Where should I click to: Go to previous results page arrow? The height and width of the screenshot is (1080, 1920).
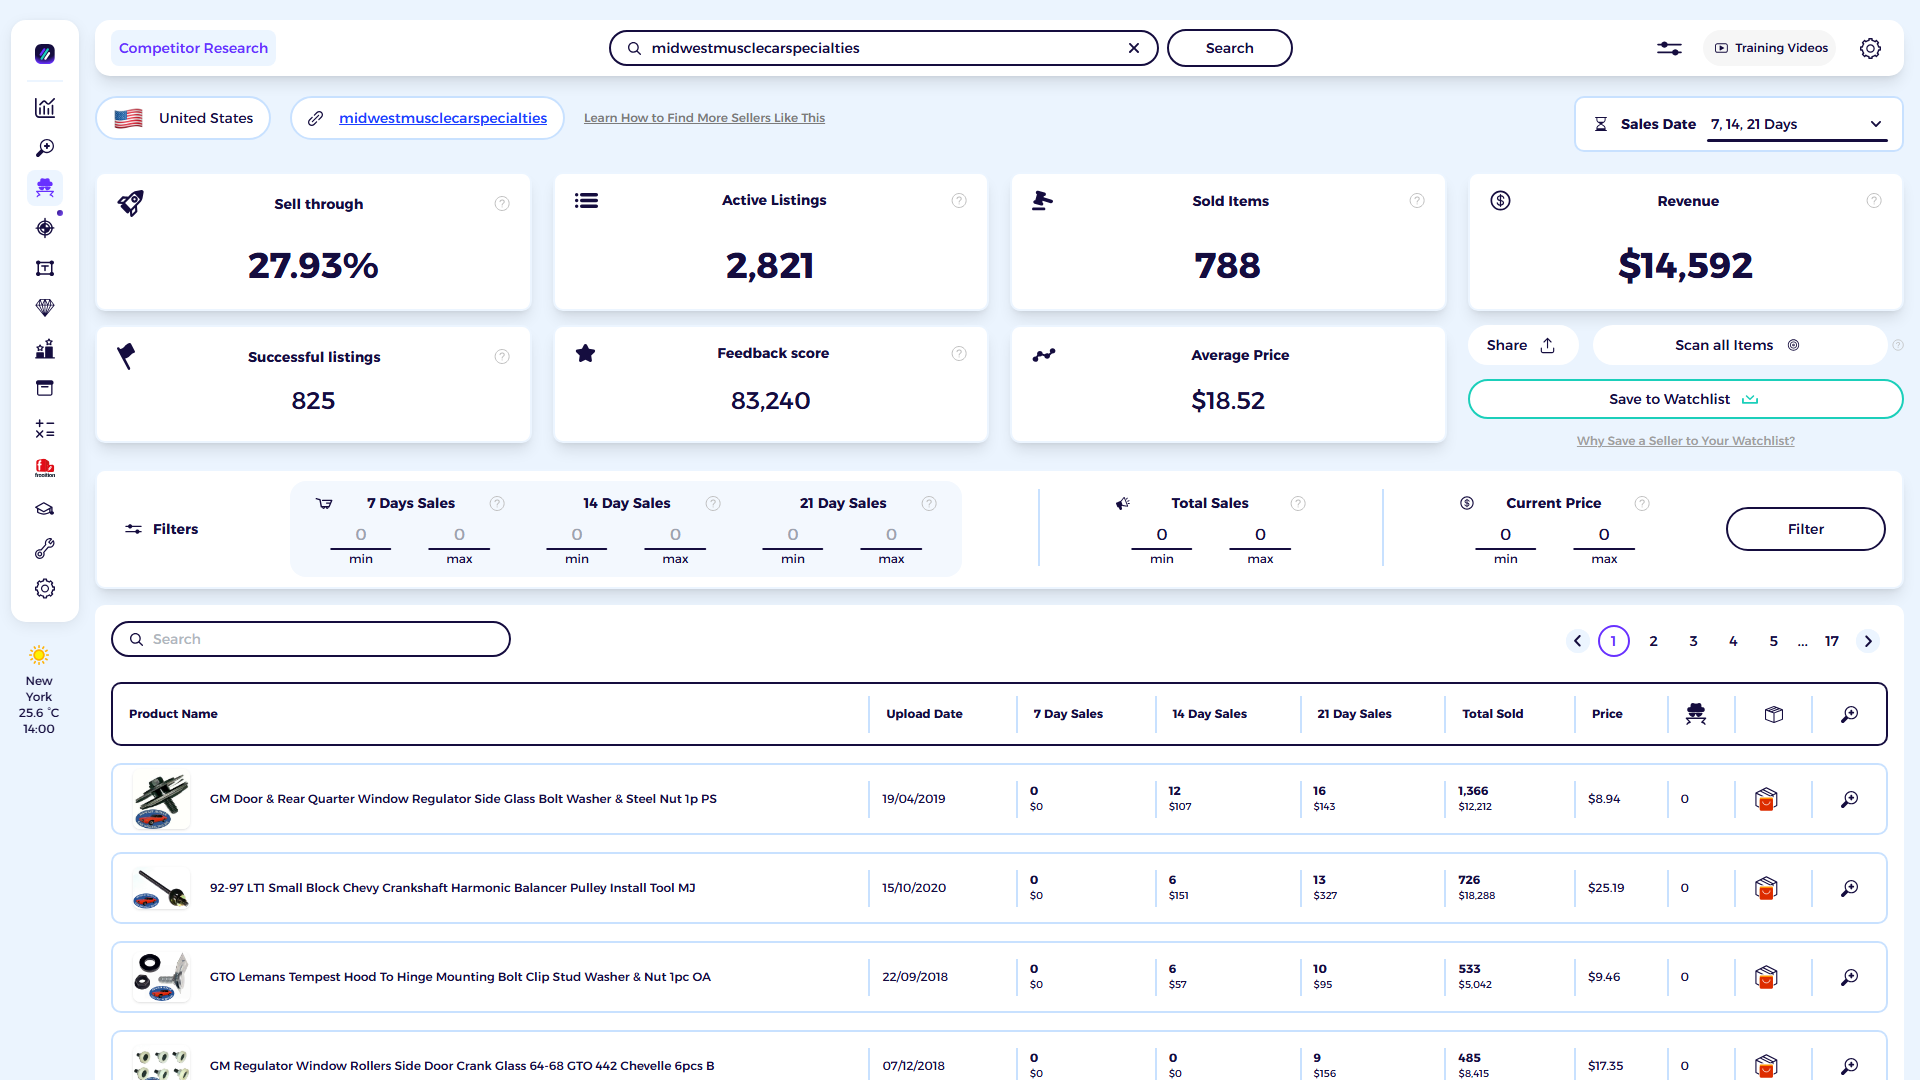[x=1577, y=641]
